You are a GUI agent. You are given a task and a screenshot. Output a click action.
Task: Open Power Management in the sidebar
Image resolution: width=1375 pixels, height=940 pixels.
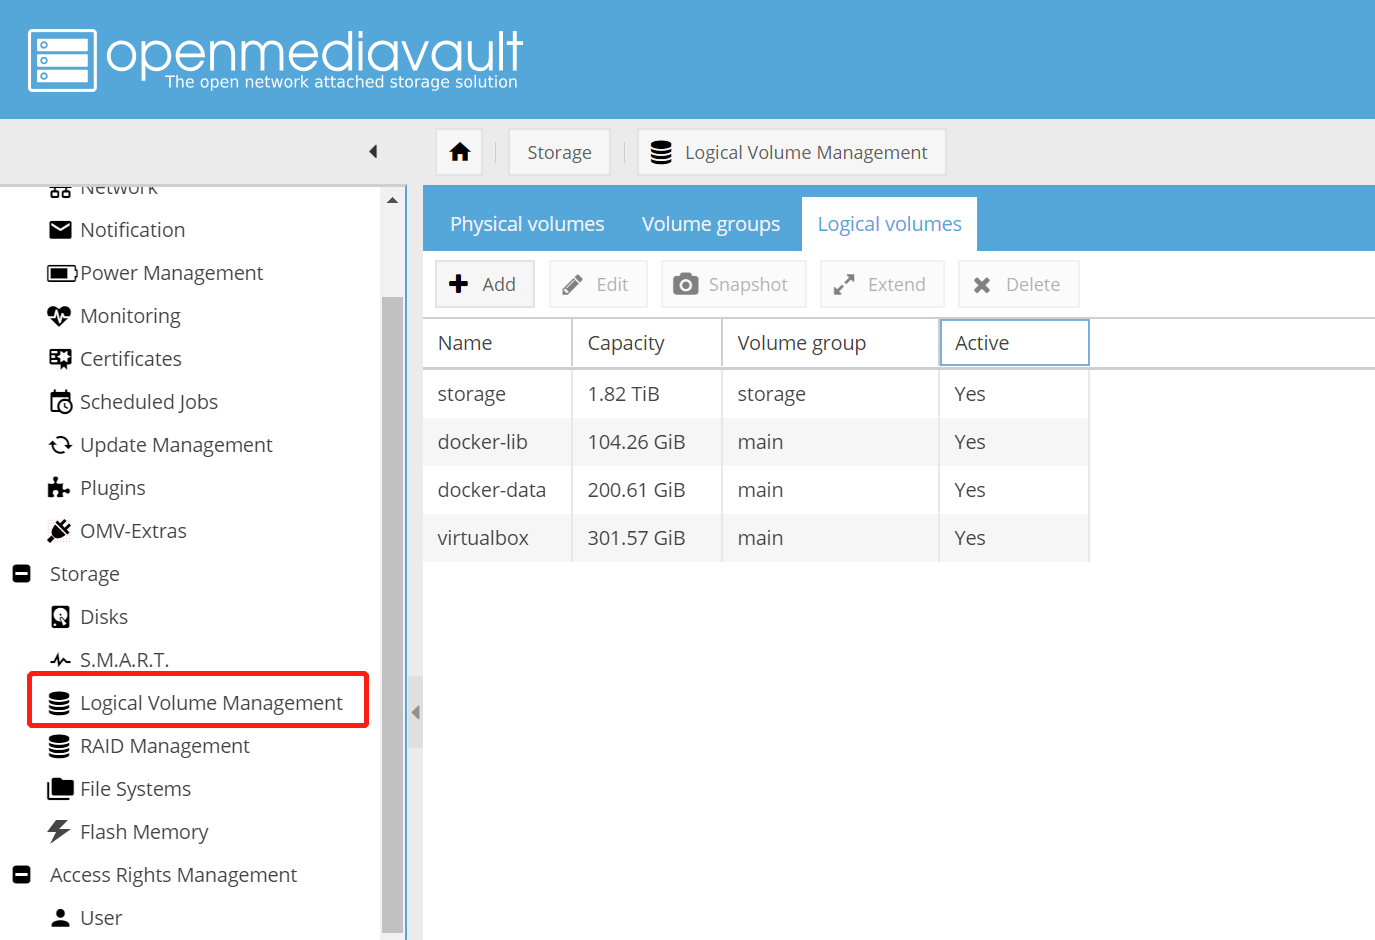[171, 273]
